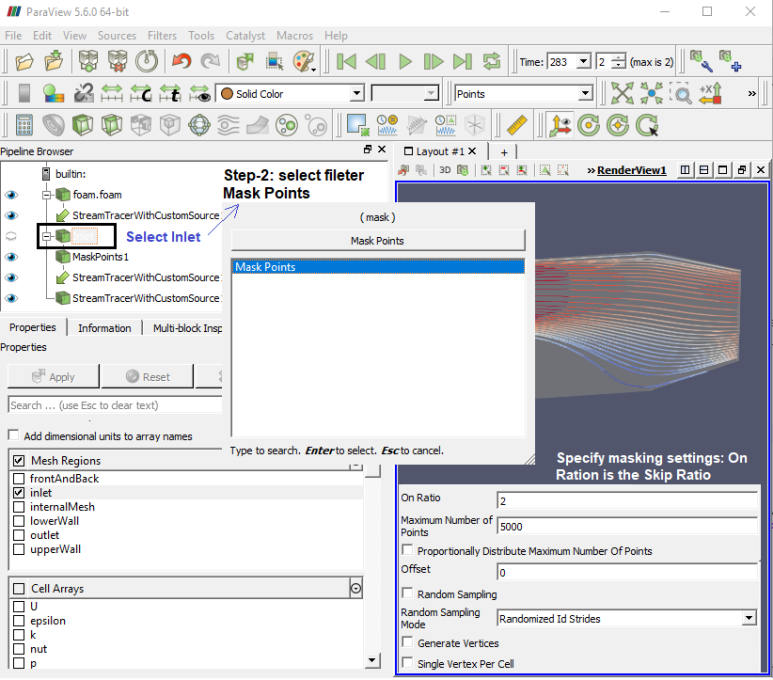Open the Sources menu
Image resolution: width=773 pixels, height=680 pixels.
pos(116,36)
